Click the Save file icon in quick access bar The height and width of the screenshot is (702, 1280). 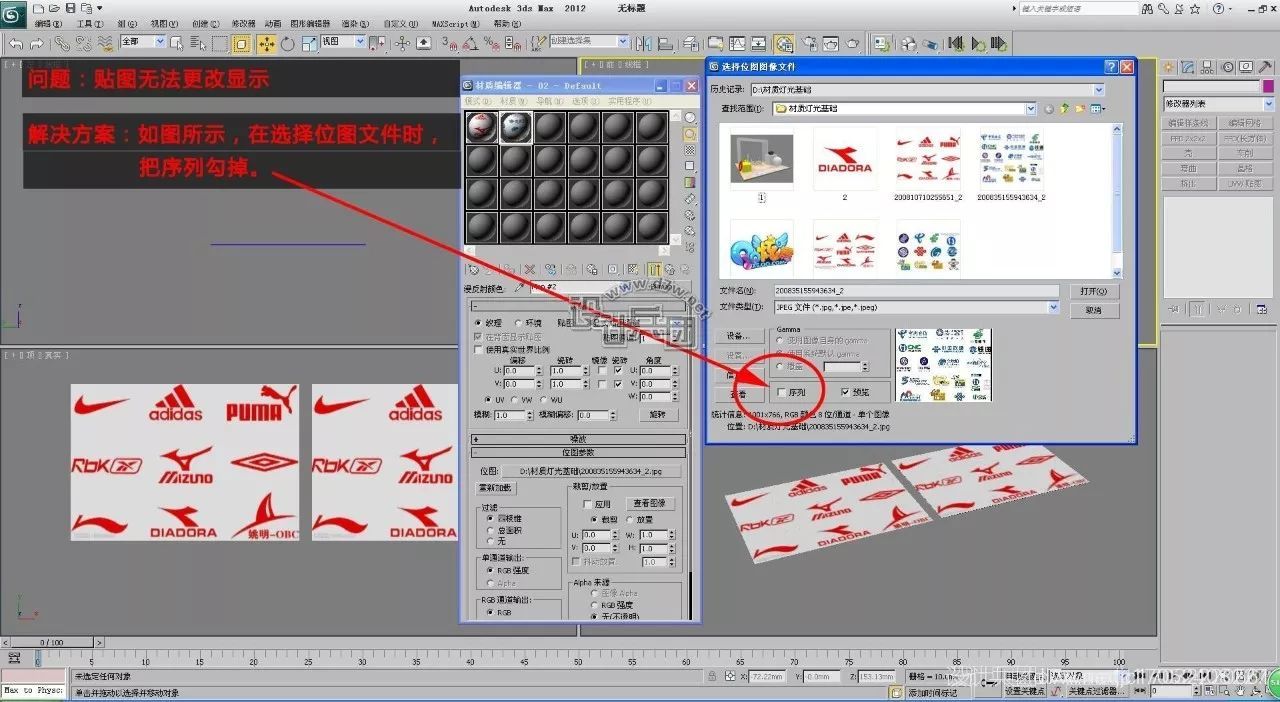[x=70, y=8]
